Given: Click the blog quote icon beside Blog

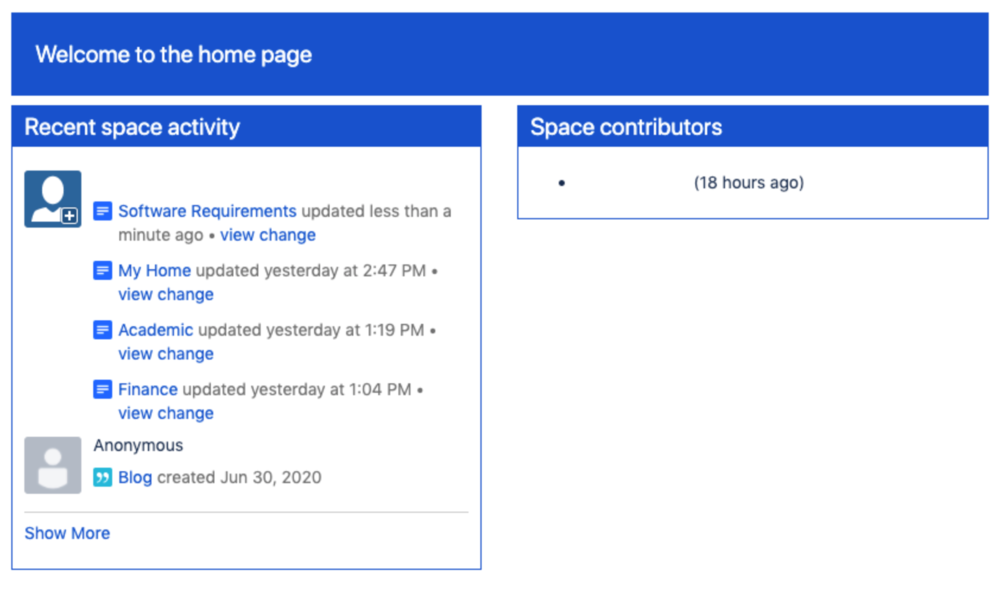Looking at the screenshot, I should coord(103,477).
